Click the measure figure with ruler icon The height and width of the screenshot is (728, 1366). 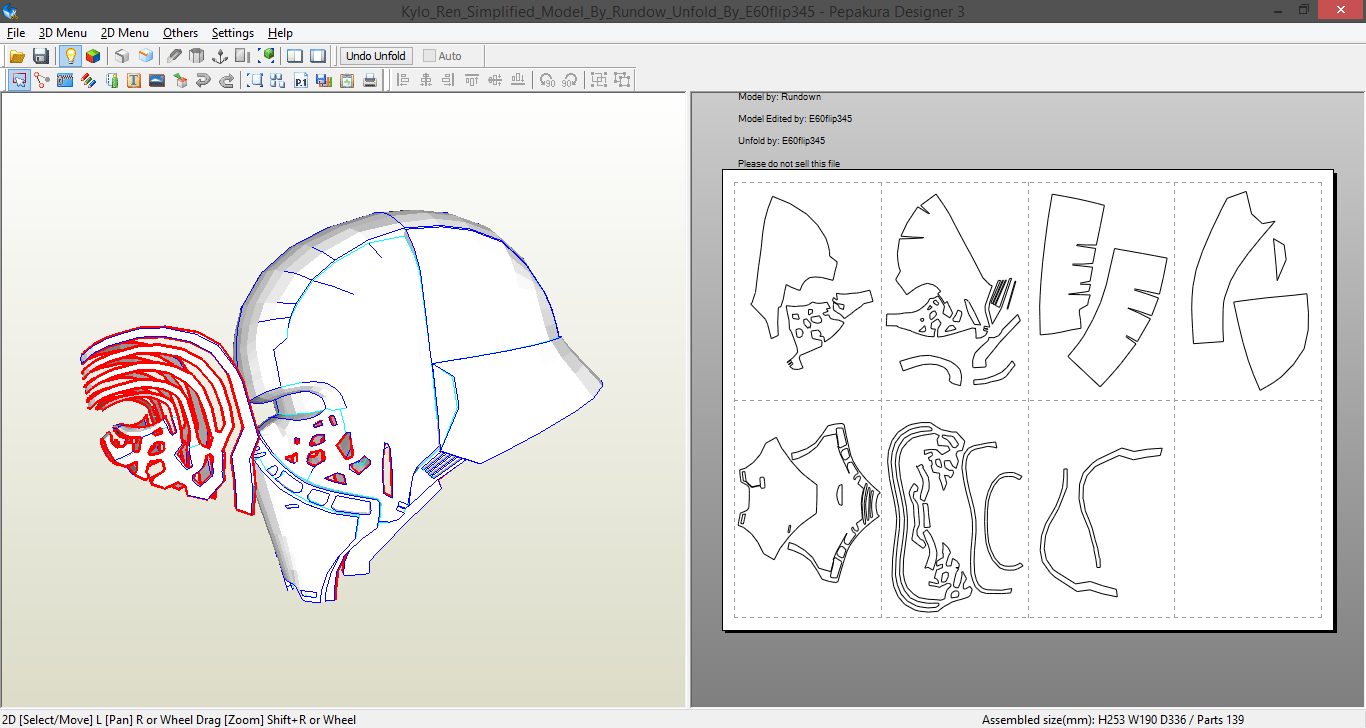click(111, 80)
